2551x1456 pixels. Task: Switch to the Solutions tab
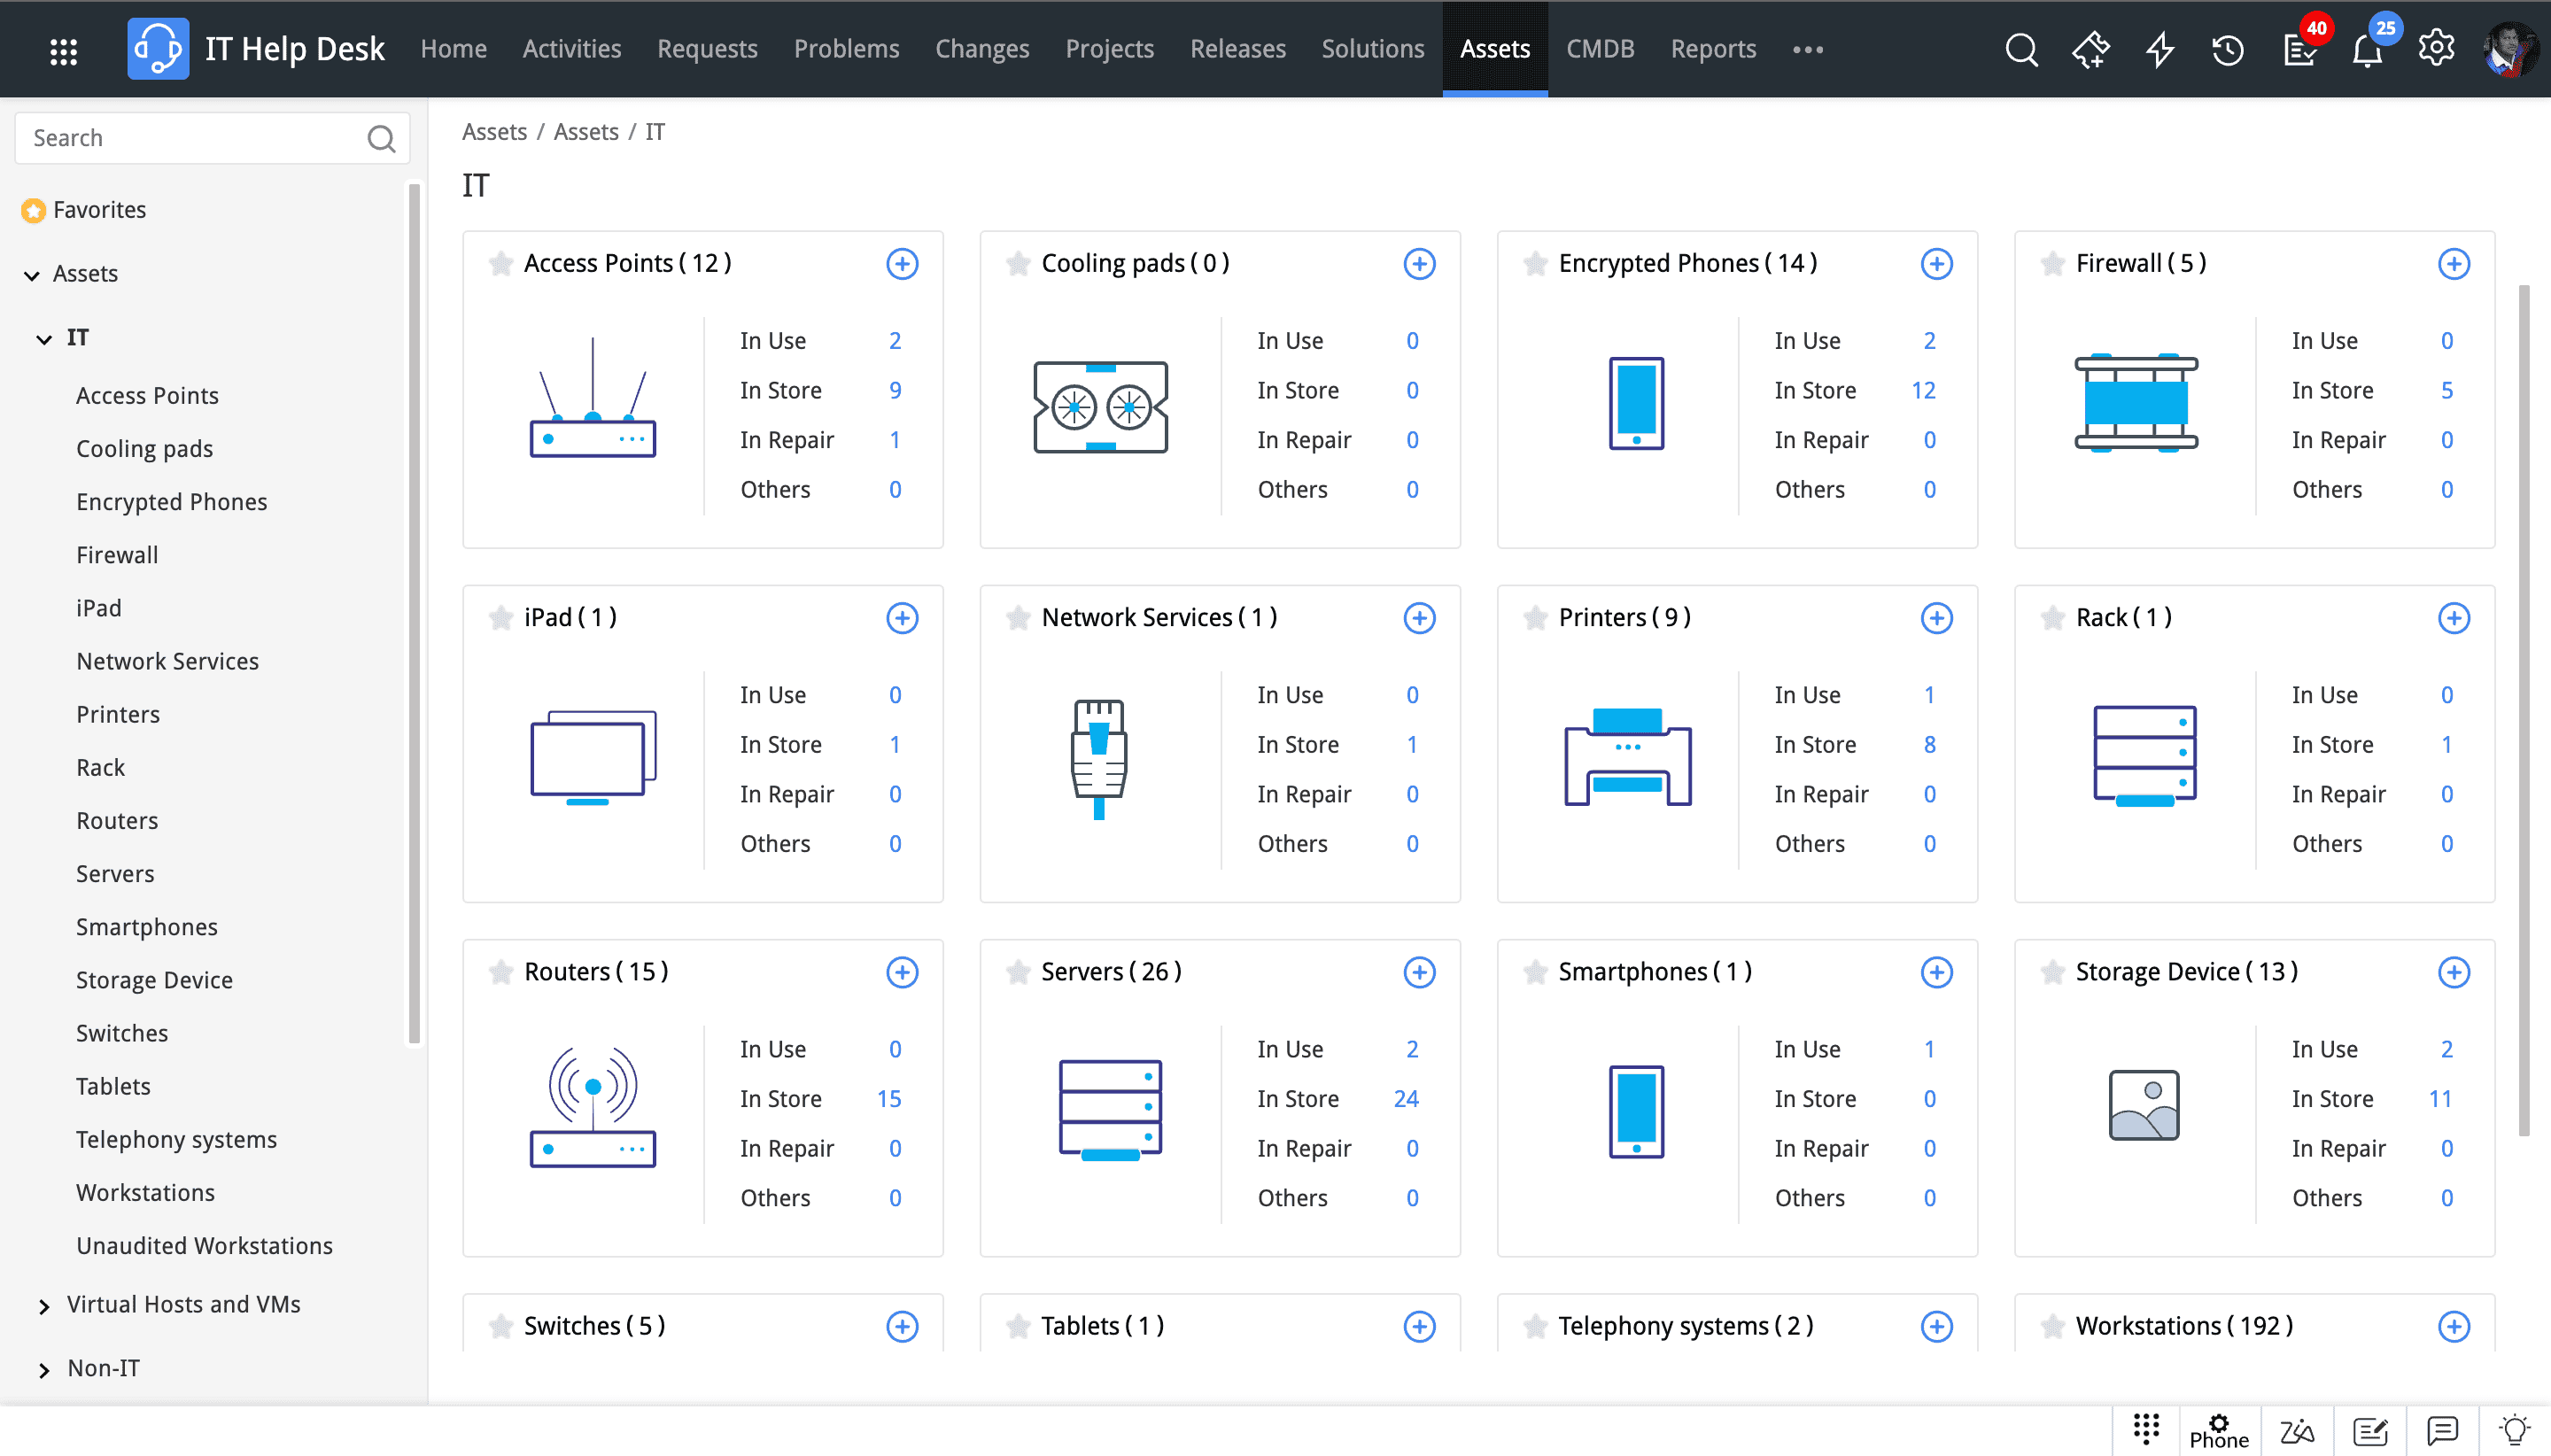click(x=1372, y=49)
